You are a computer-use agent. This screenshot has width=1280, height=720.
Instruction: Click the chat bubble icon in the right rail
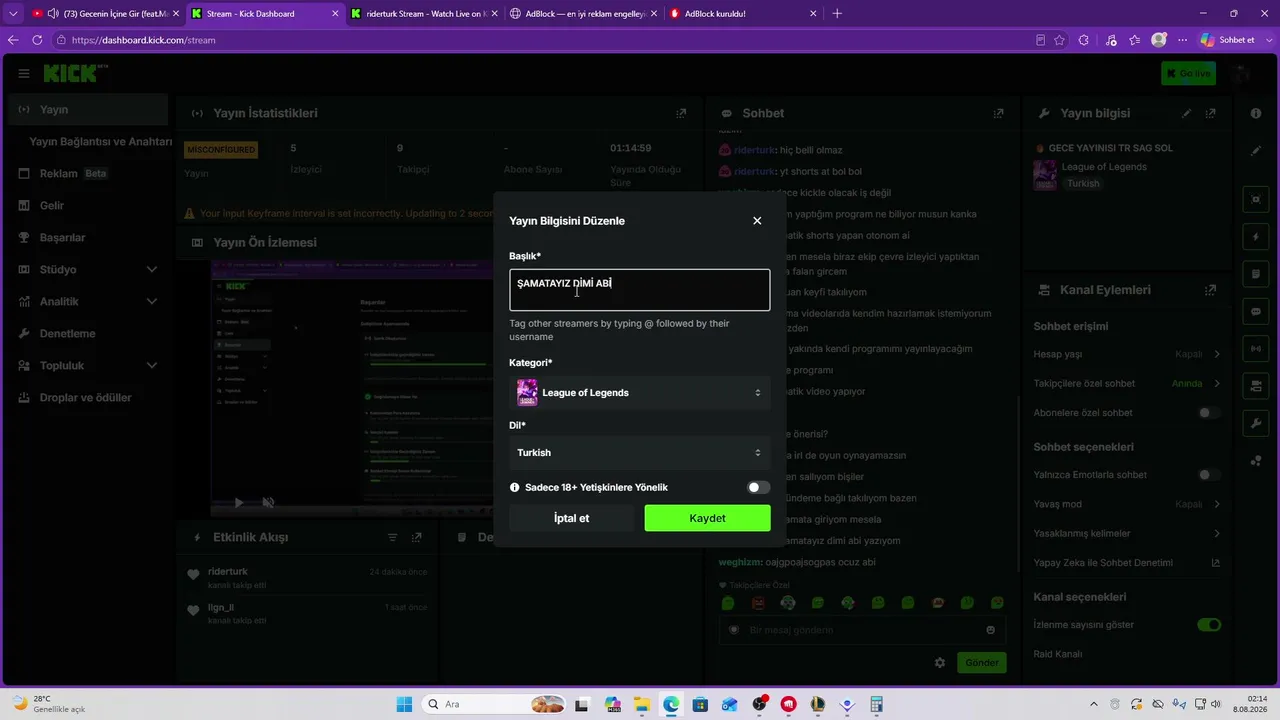click(x=1256, y=312)
